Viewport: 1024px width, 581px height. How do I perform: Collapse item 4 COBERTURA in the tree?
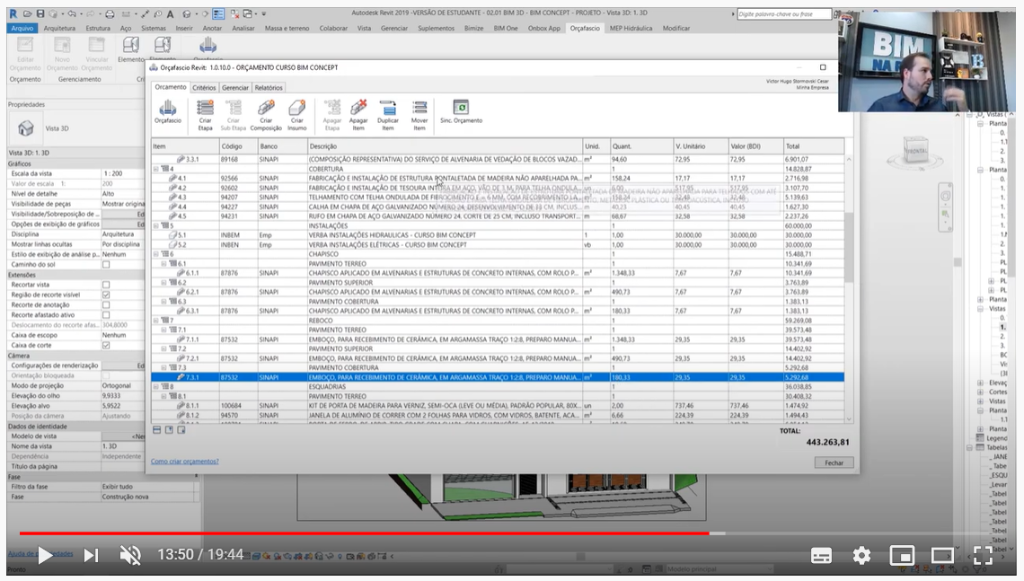point(156,168)
